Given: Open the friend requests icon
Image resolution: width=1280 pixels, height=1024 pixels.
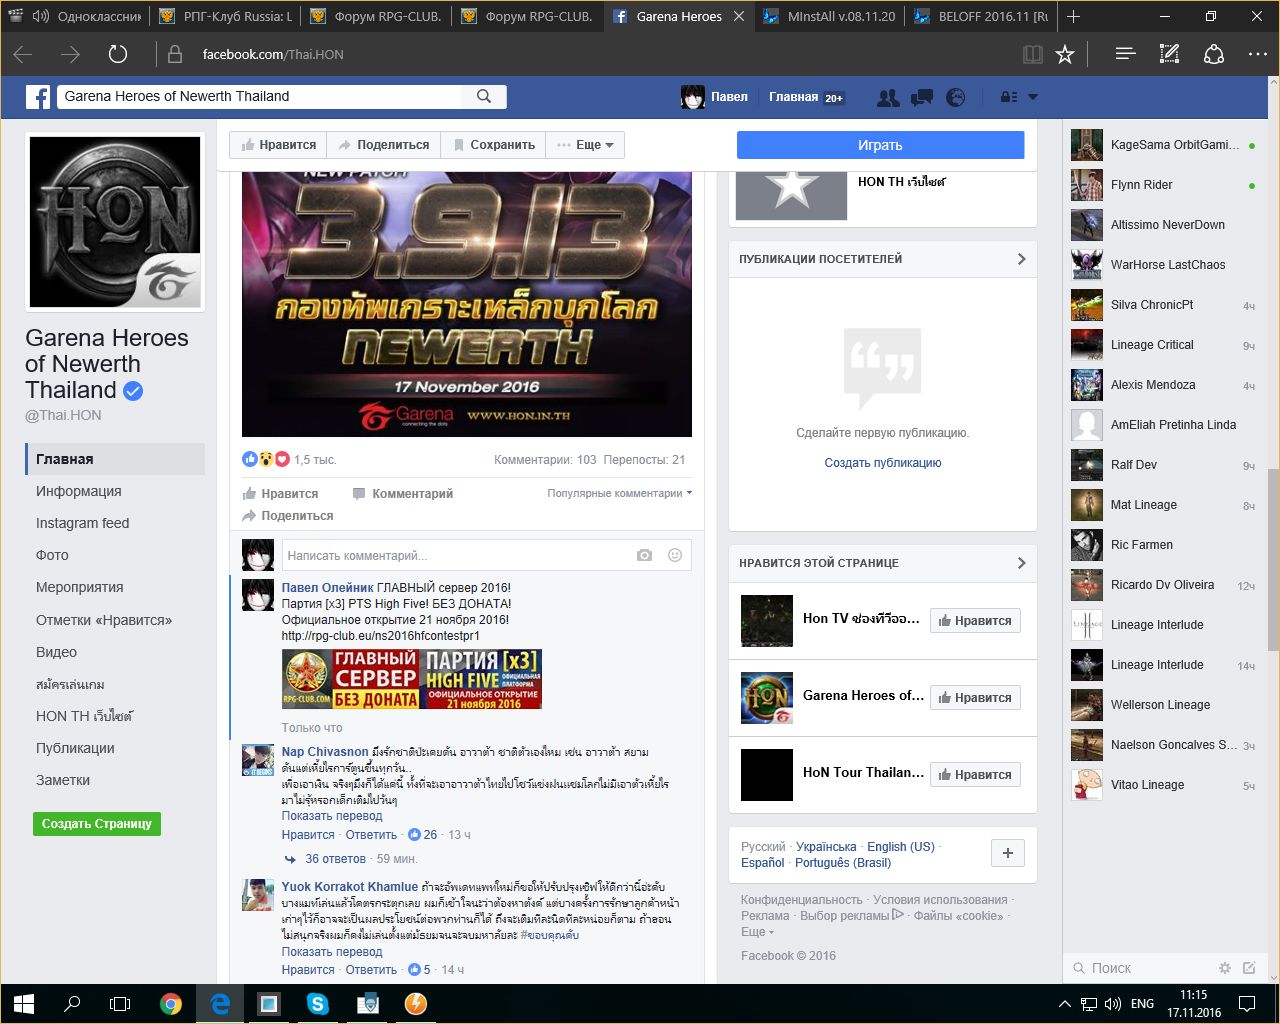Looking at the screenshot, I should click(x=888, y=97).
